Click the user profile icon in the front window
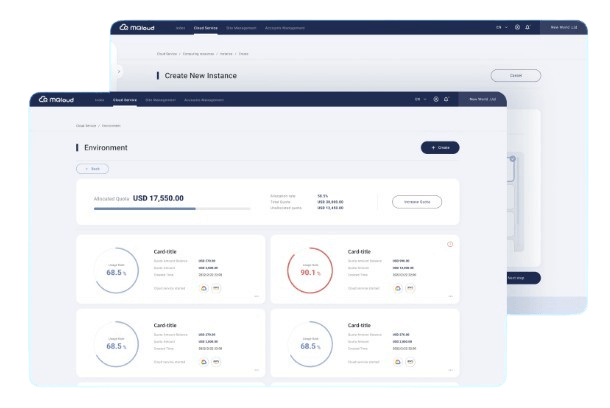Viewport: 610px width, 408px height. point(436,100)
